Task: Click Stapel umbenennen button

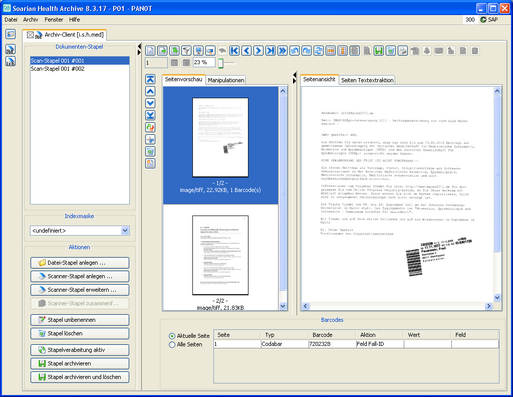Action: [80, 320]
